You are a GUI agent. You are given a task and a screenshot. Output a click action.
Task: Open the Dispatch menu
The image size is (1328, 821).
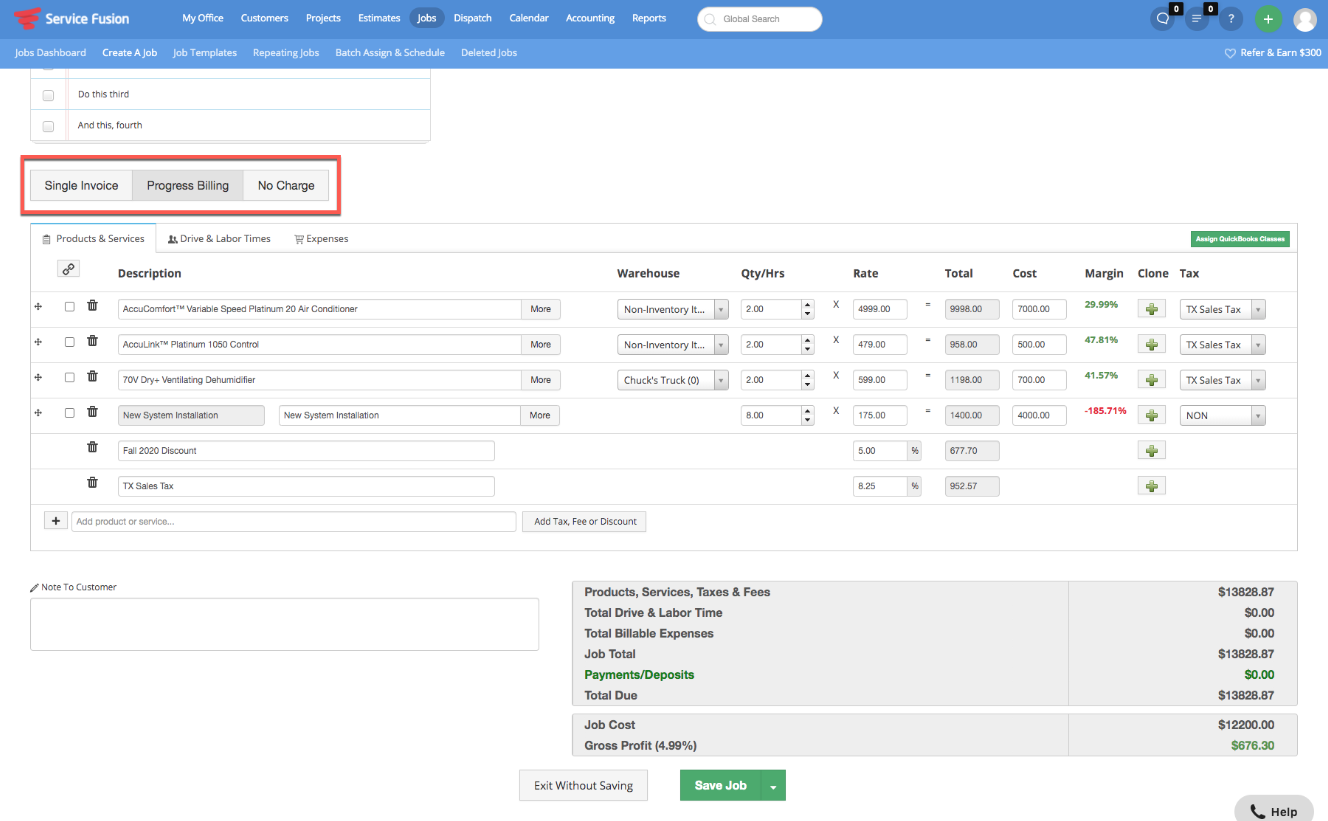click(x=473, y=18)
